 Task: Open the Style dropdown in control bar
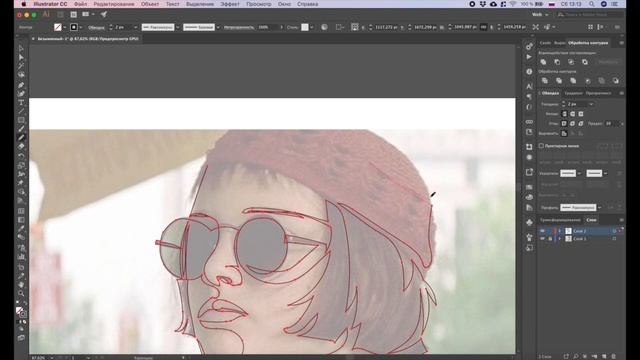coord(312,27)
